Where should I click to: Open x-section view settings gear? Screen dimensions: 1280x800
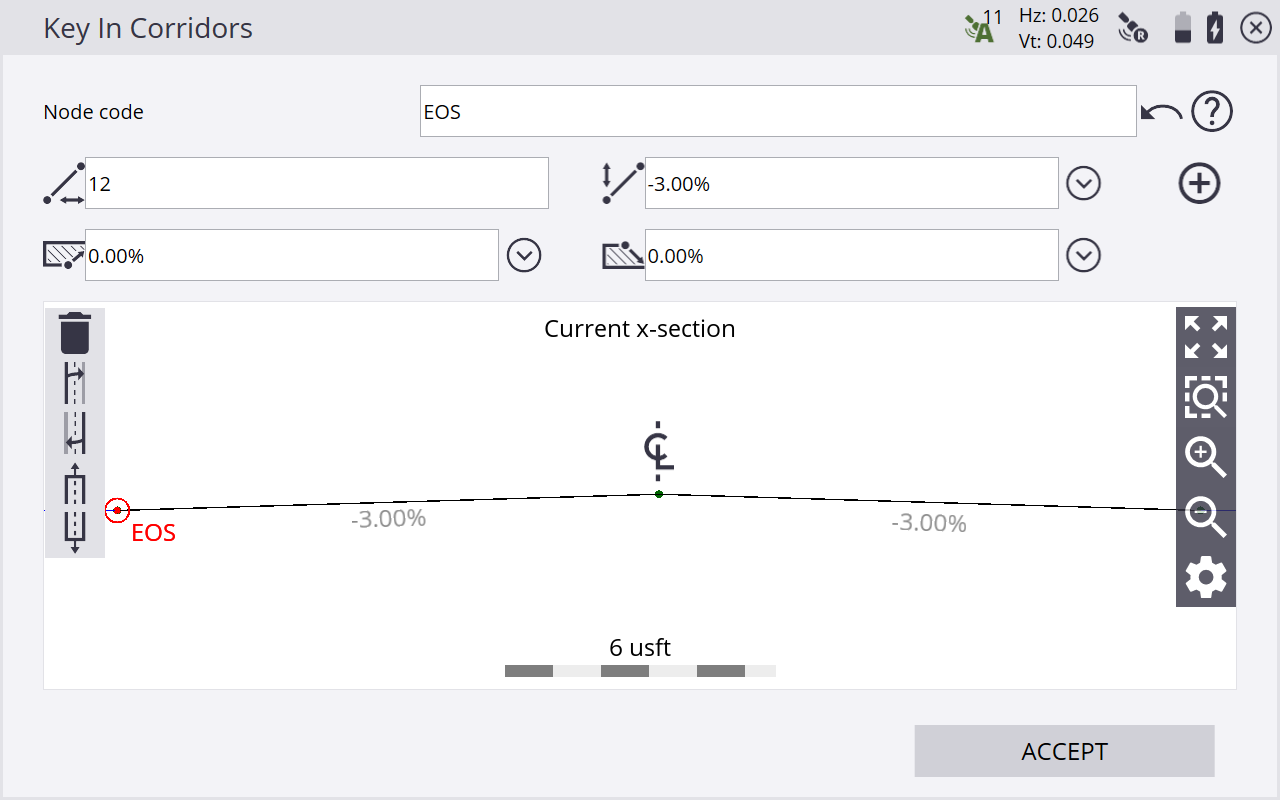1205,578
